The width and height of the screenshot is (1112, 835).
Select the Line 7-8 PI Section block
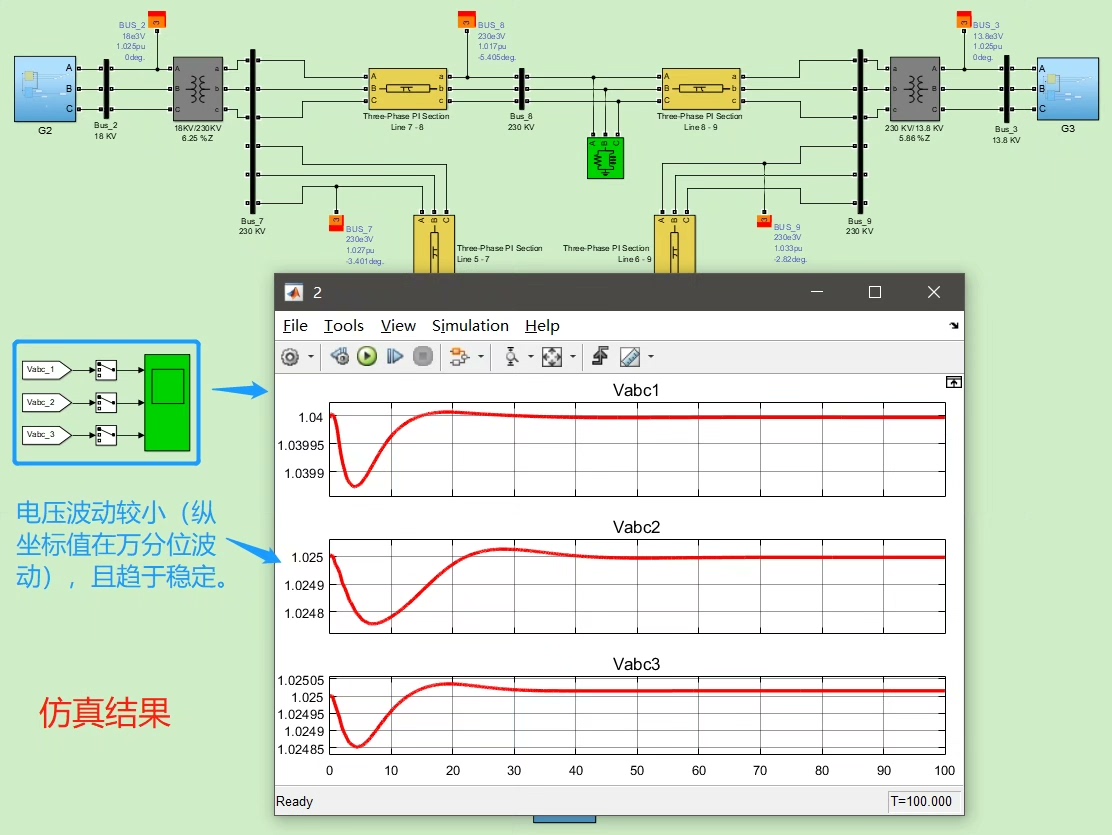coord(407,89)
